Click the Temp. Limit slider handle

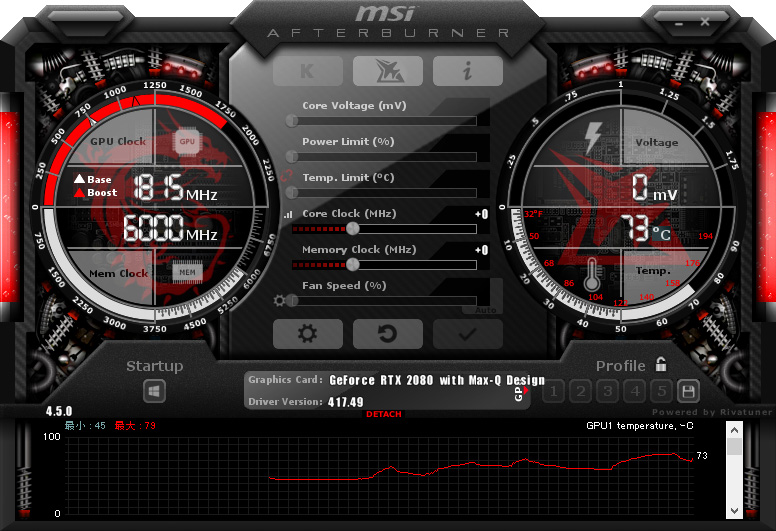point(292,193)
